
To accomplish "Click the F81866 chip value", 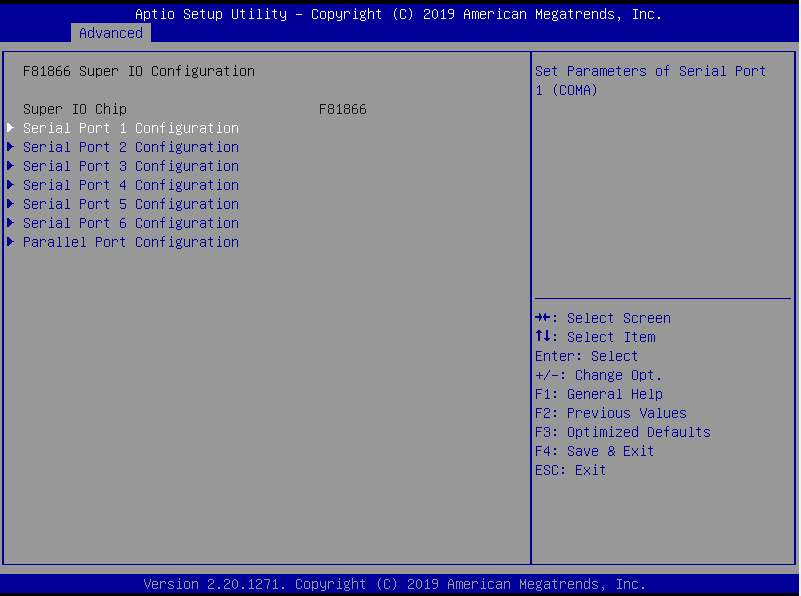I will (x=342, y=109).
